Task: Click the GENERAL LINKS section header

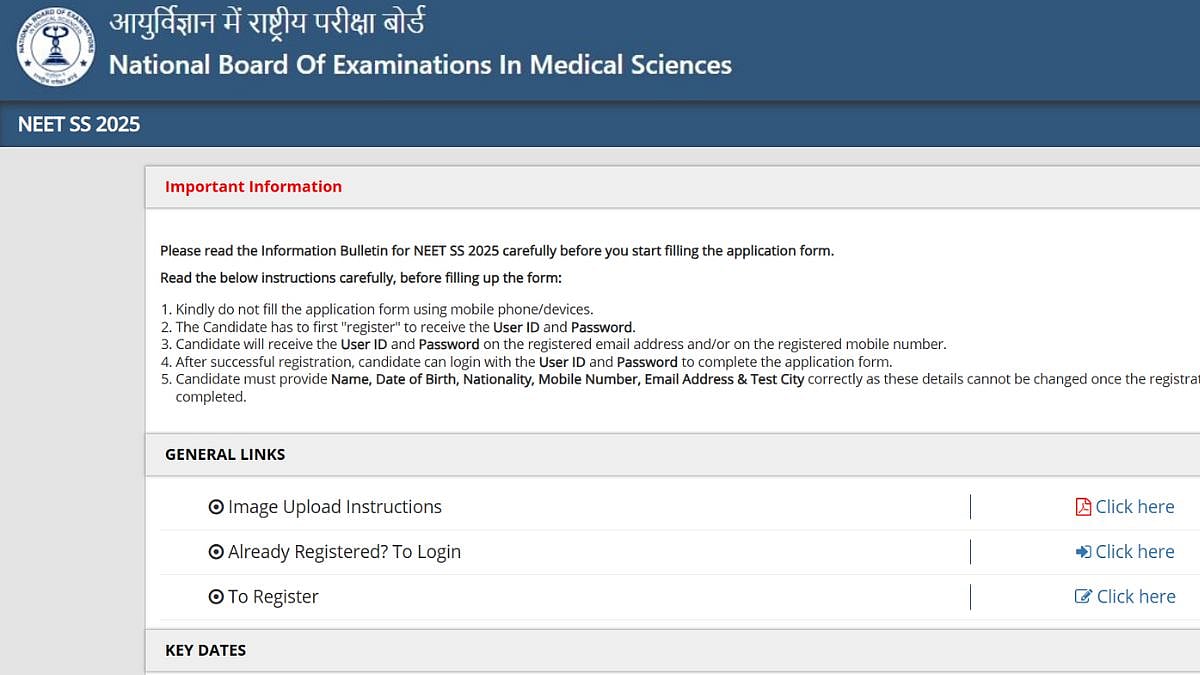Action: pyautogui.click(x=225, y=454)
